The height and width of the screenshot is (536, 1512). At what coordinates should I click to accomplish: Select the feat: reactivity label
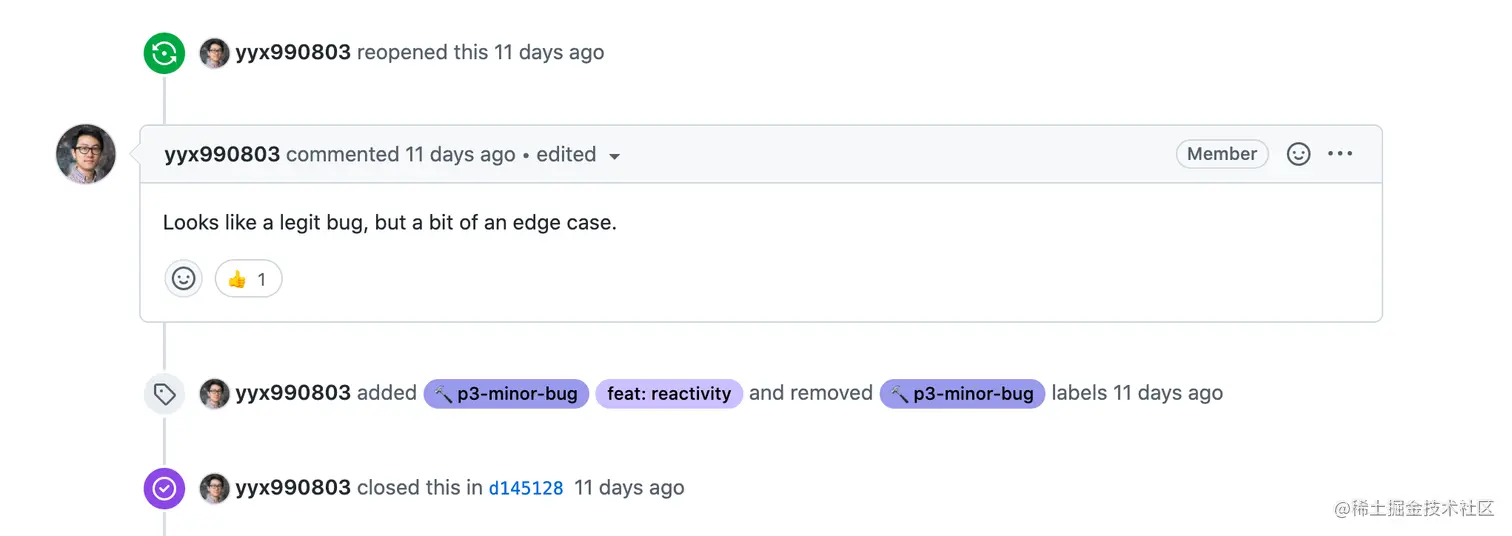coord(669,394)
